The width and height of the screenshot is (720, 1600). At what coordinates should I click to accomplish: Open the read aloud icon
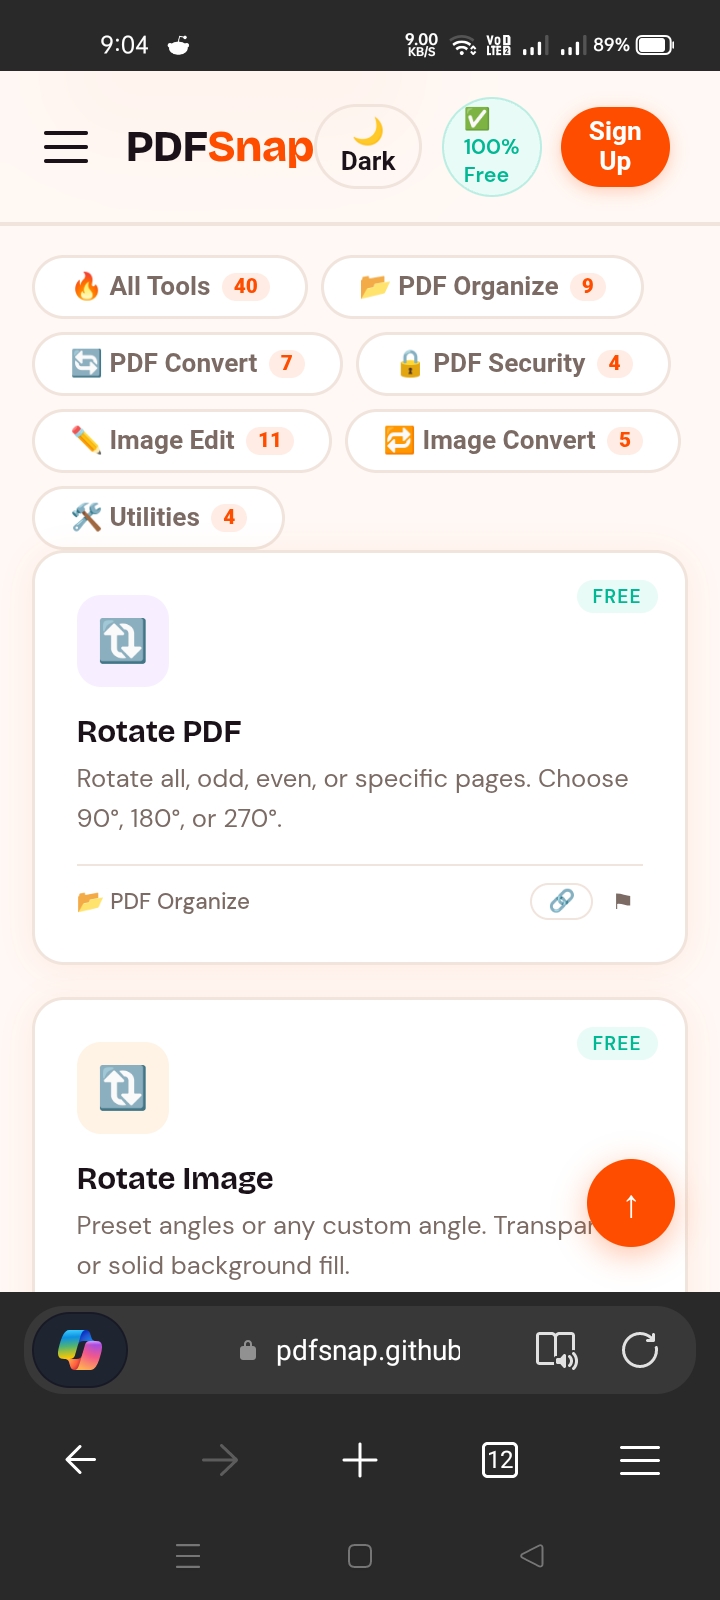pyautogui.click(x=557, y=1351)
